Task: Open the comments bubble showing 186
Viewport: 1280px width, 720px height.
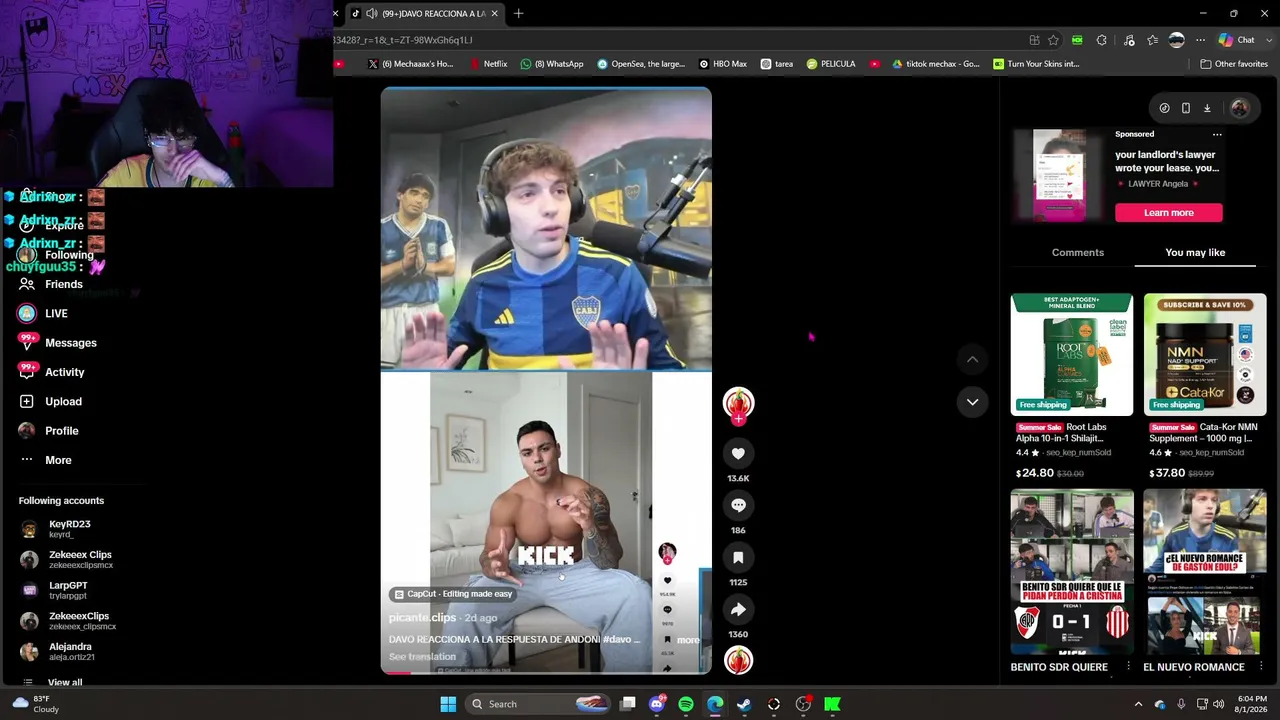Action: point(738,506)
